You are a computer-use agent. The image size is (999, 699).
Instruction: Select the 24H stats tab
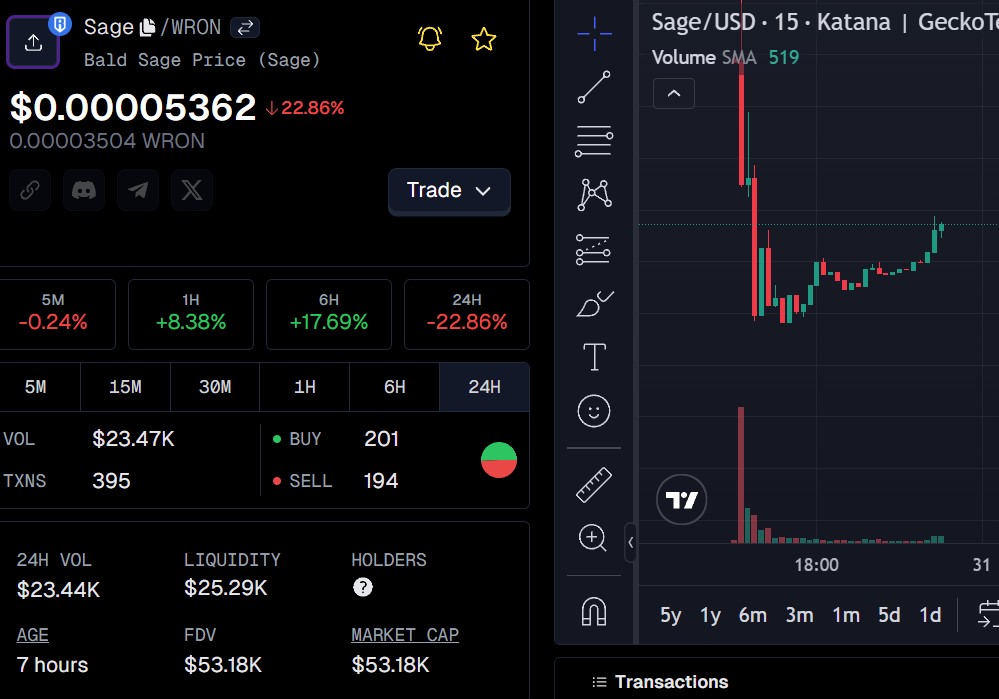coord(484,387)
